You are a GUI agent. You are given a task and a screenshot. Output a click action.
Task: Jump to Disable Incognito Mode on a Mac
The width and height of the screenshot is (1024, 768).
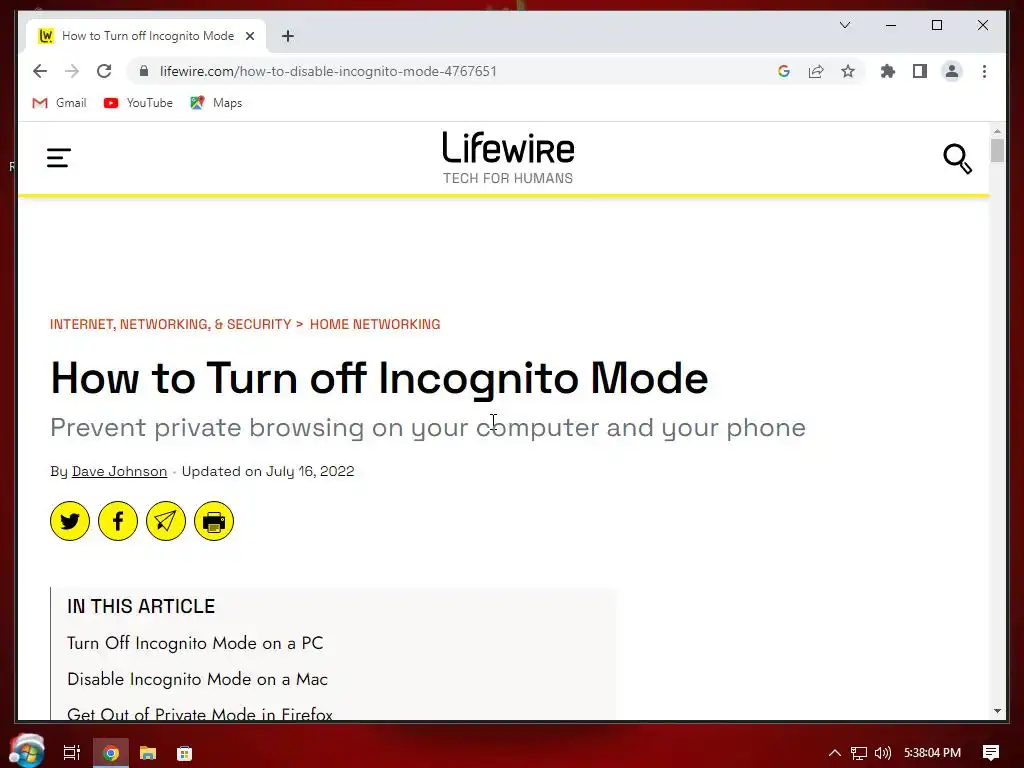click(x=197, y=679)
